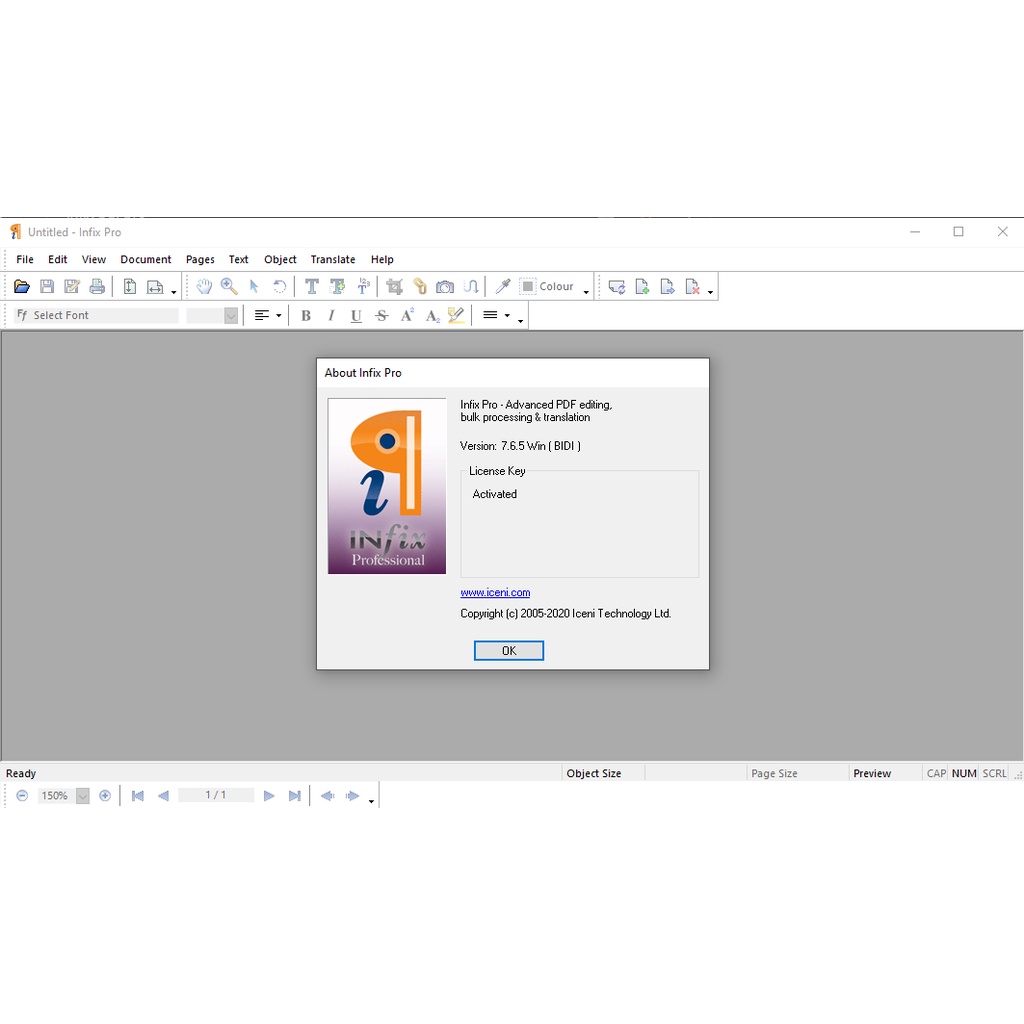Click the Save As icon with pencil
Viewport: 1024px width, 1024px height.
tap(72, 286)
